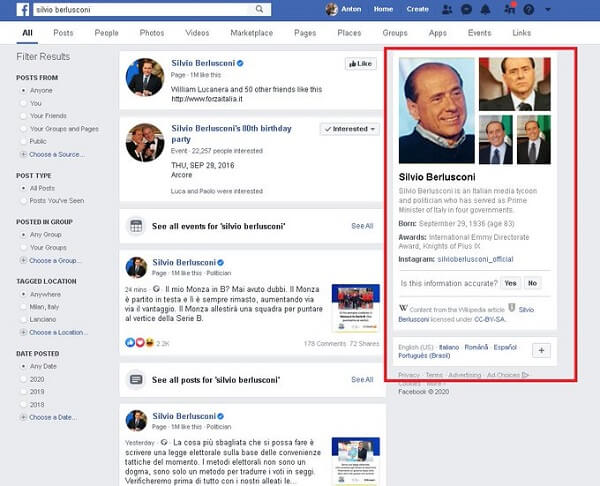
Task: Click the plus icon beside Choose a Date
Action: 23,417
